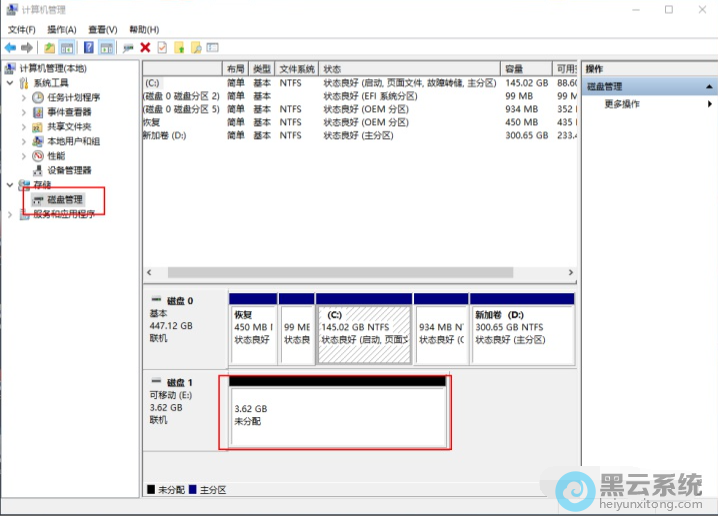The height and width of the screenshot is (516, 718).
Task: Click the red X delete icon
Action: click(146, 47)
